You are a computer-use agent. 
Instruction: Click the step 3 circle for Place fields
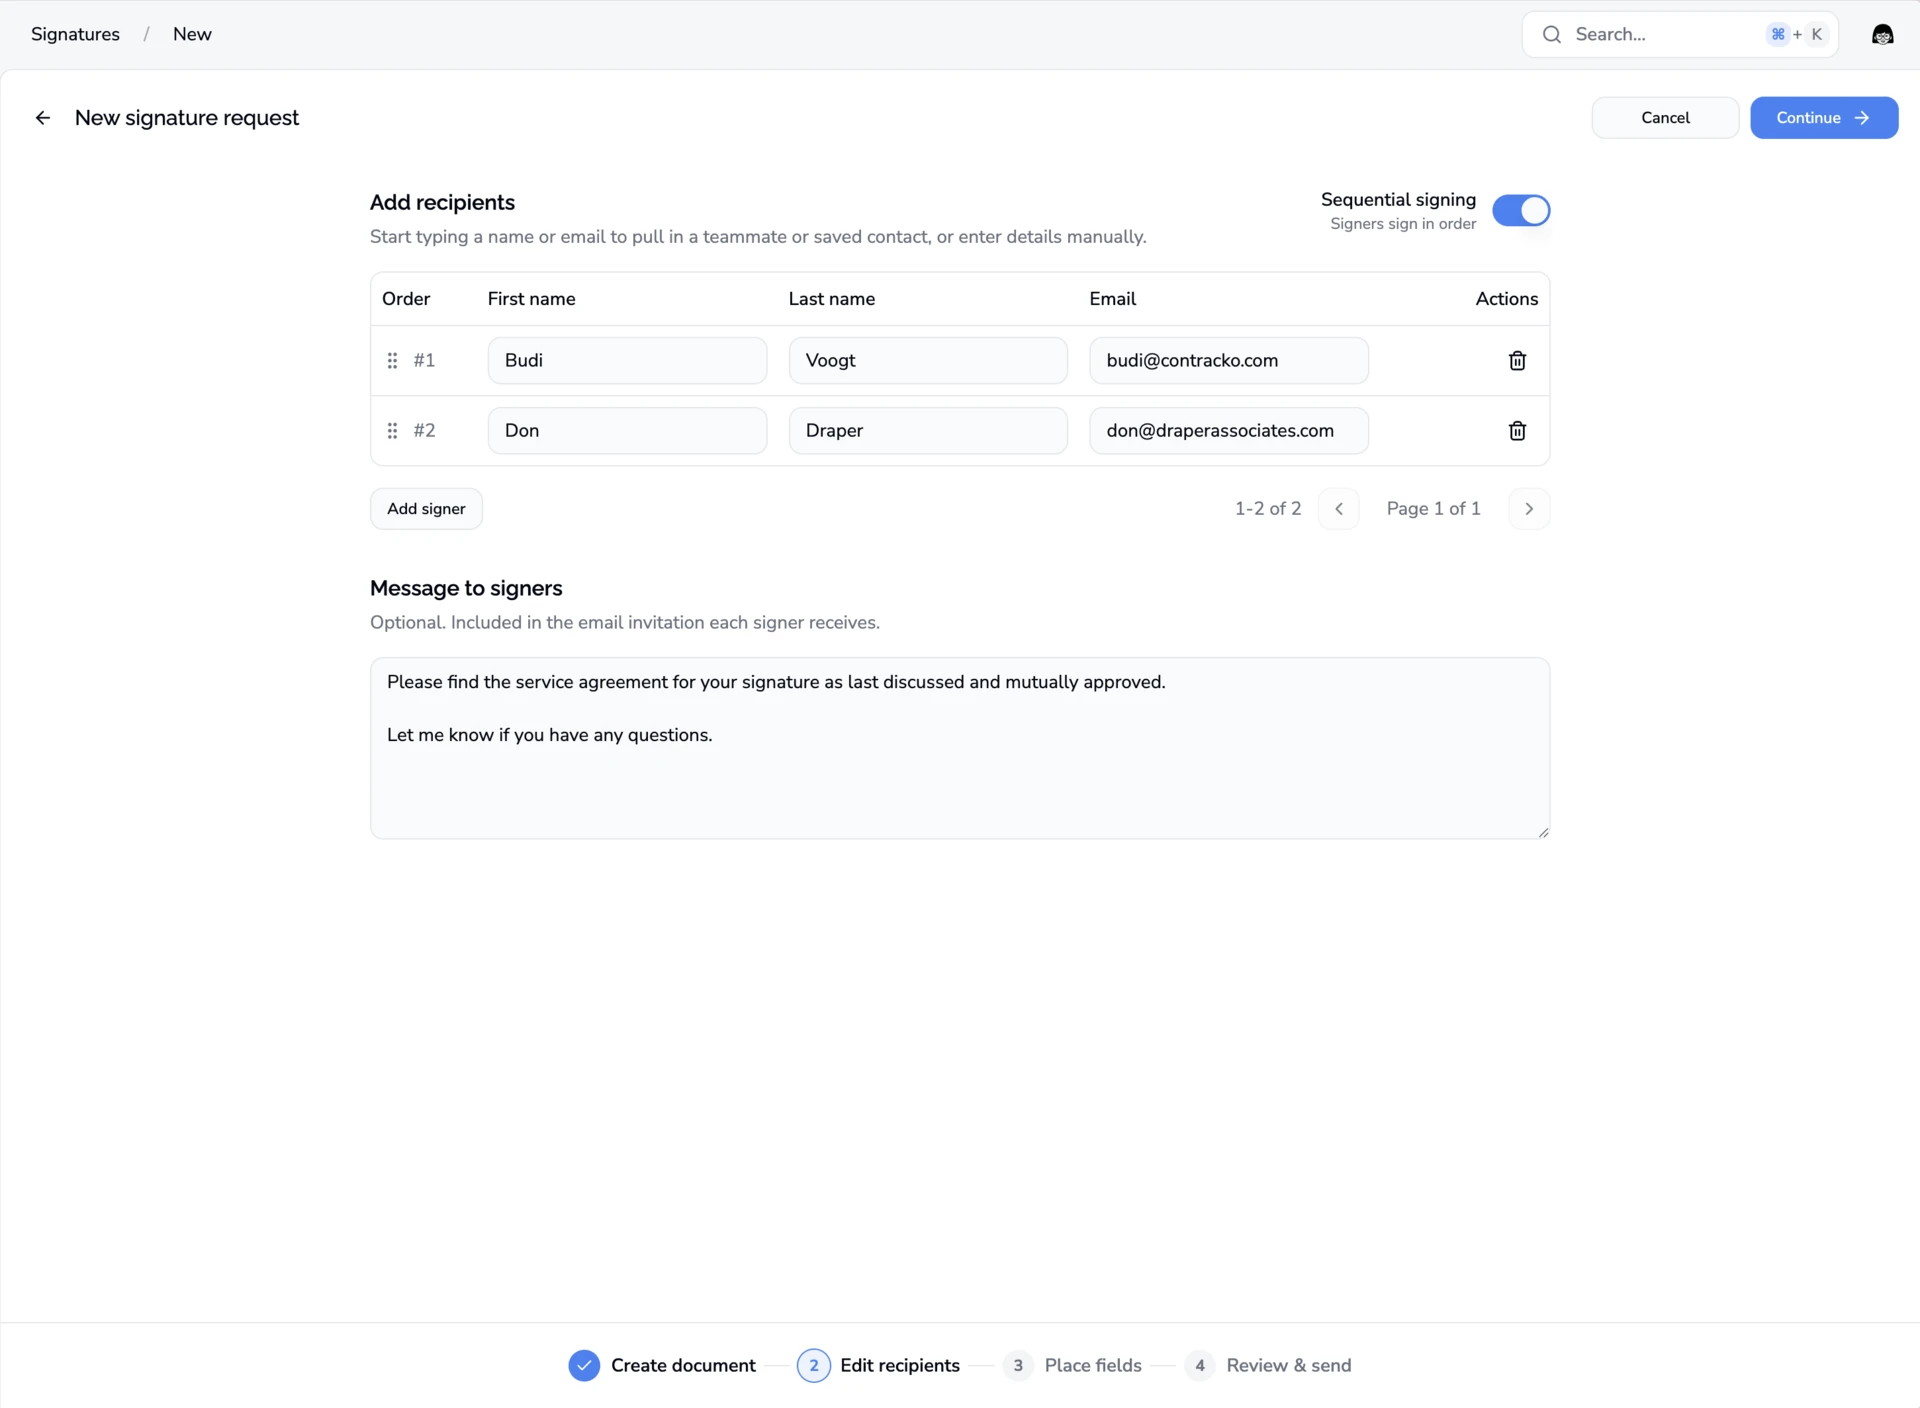[1018, 1365]
